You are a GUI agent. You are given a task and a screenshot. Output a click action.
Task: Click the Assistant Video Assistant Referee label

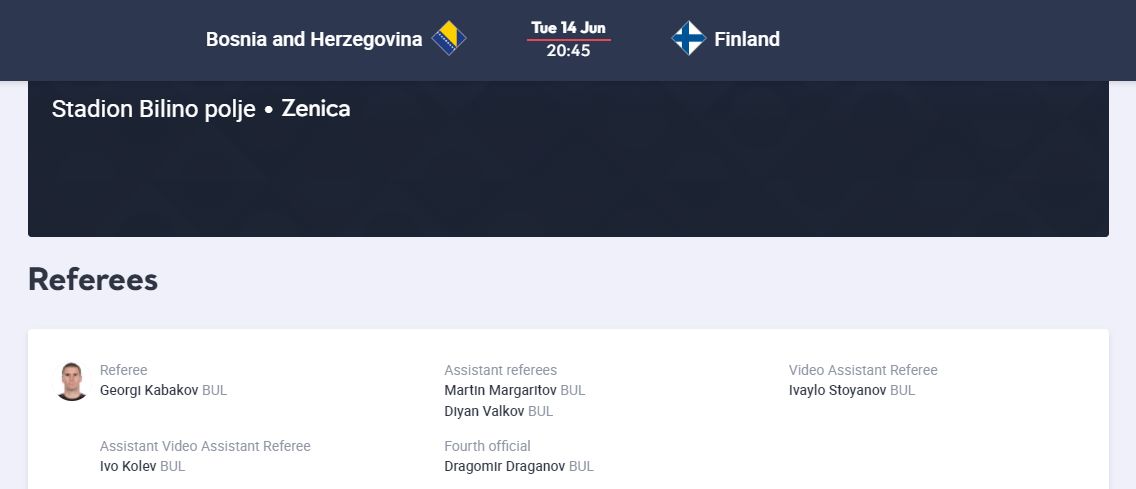pos(205,446)
